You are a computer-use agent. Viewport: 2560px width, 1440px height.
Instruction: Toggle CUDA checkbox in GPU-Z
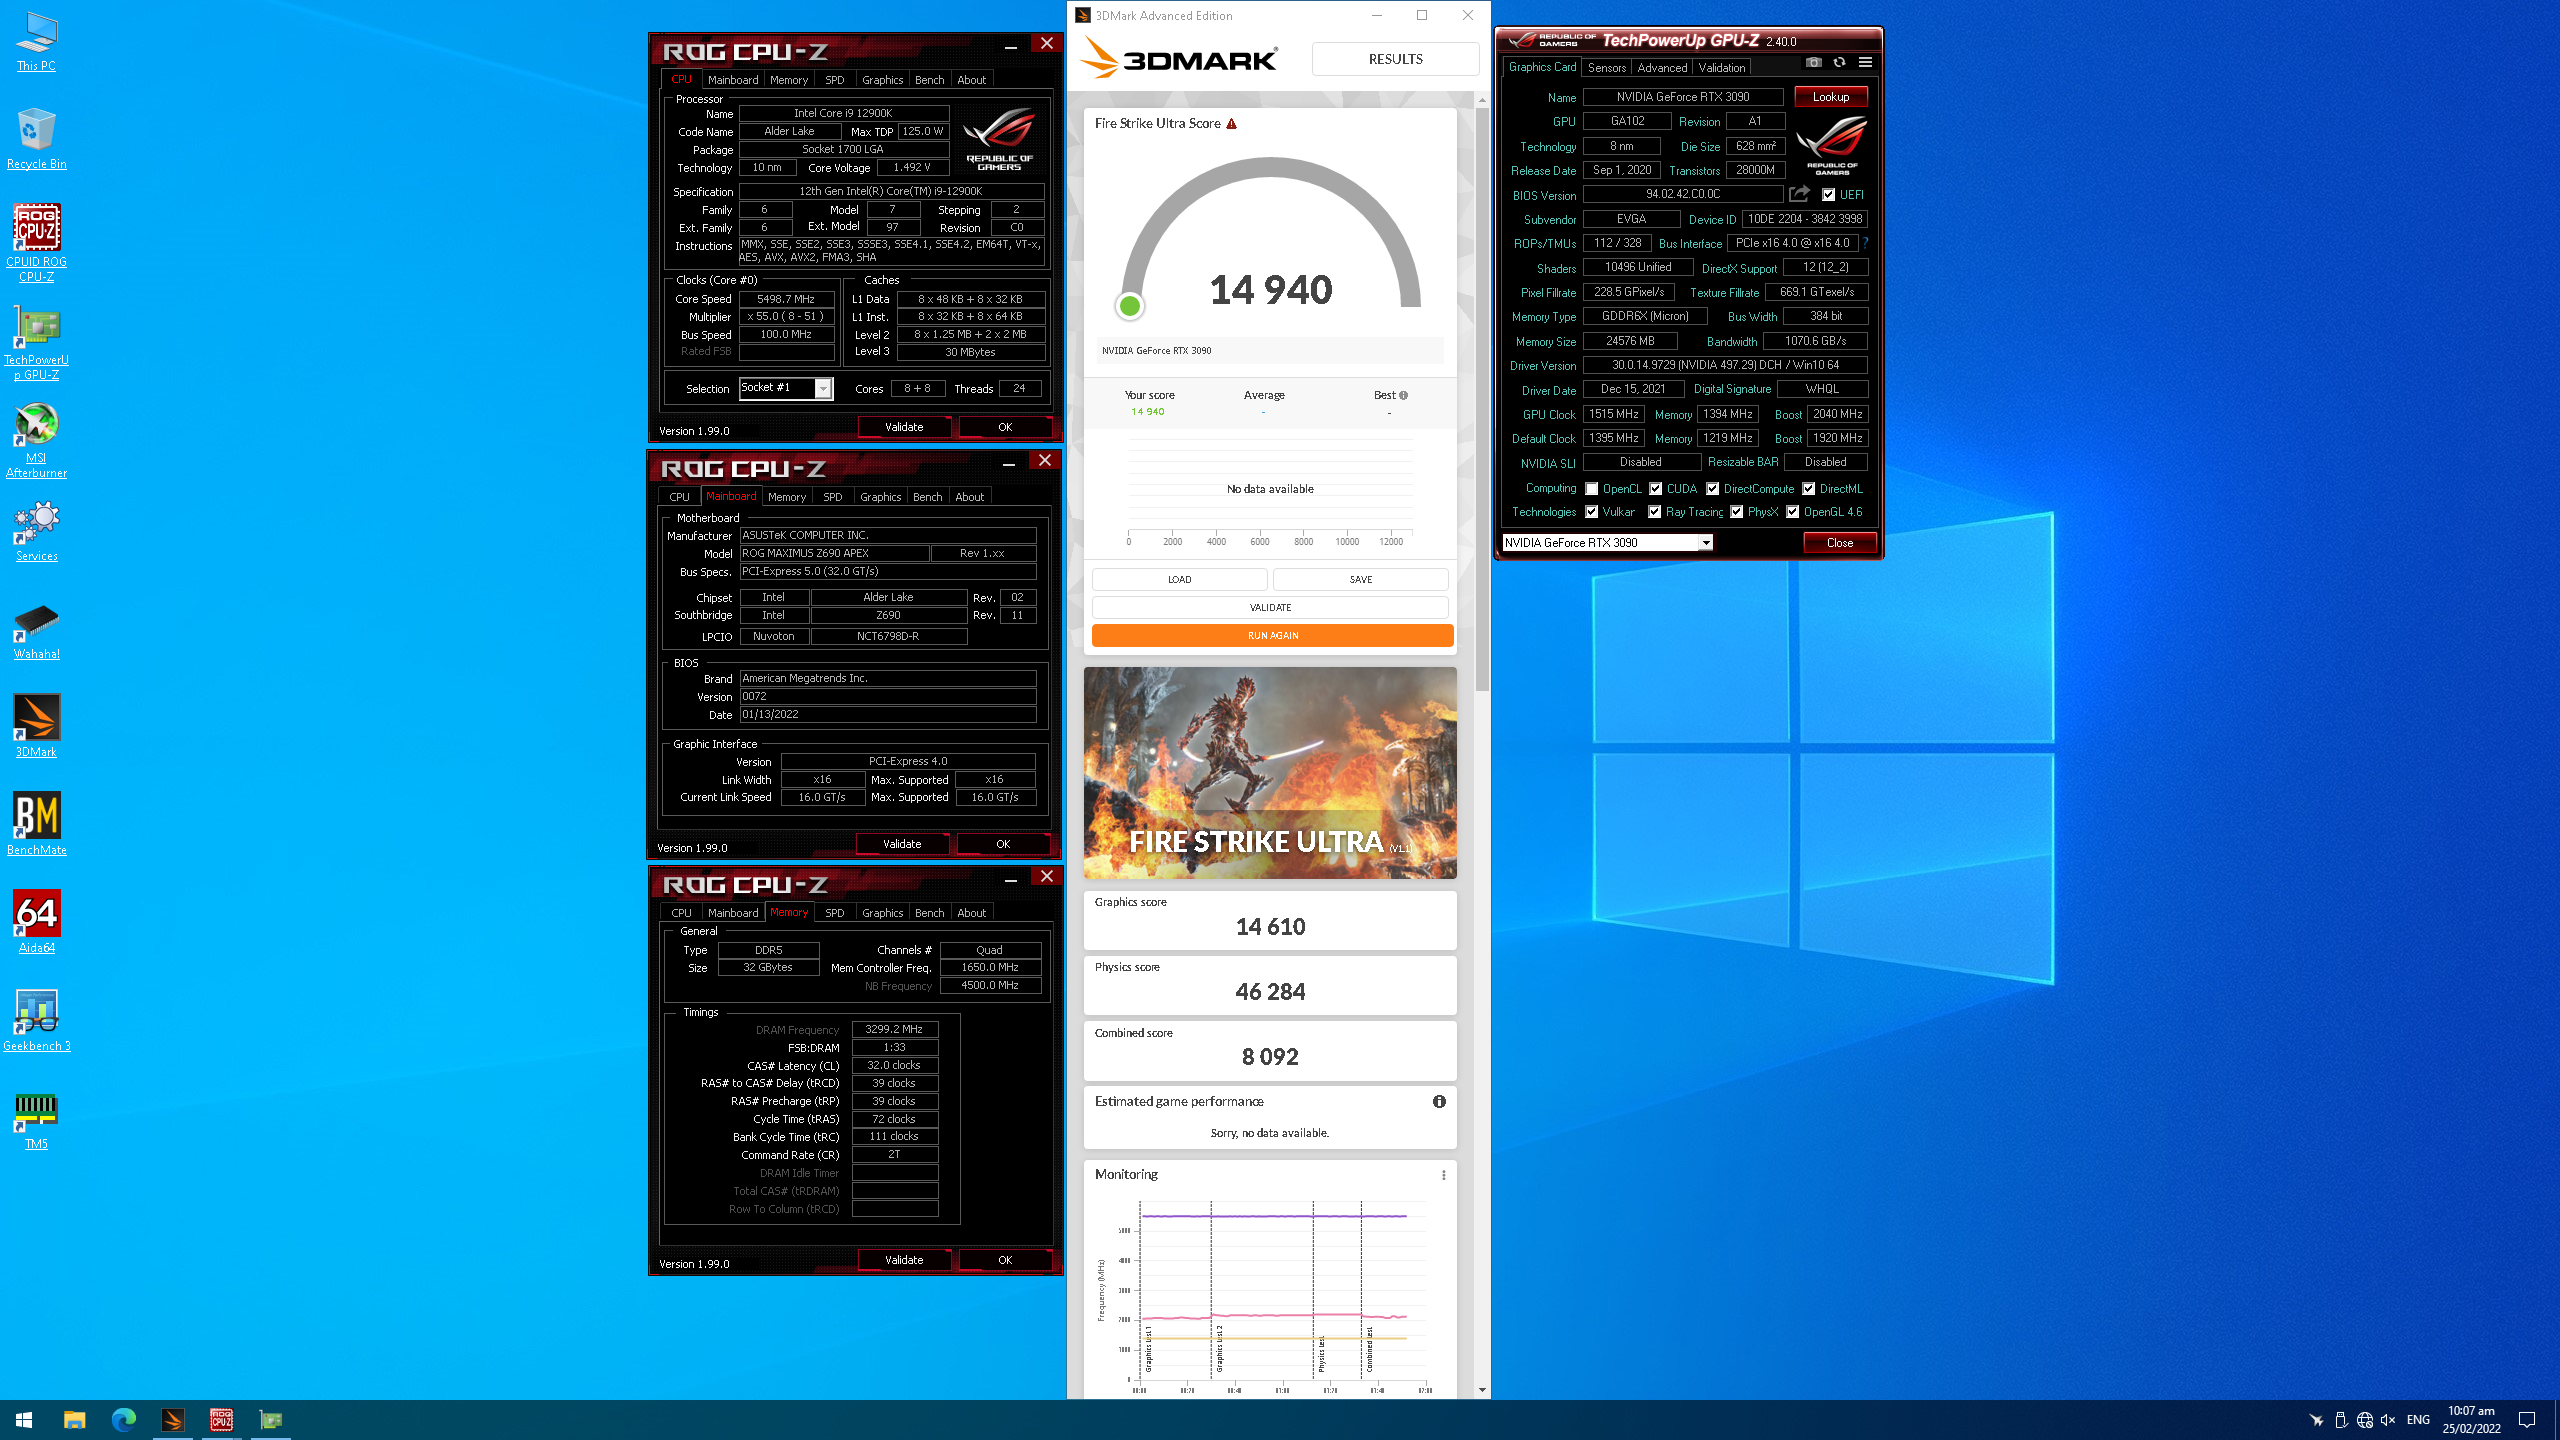1655,489
